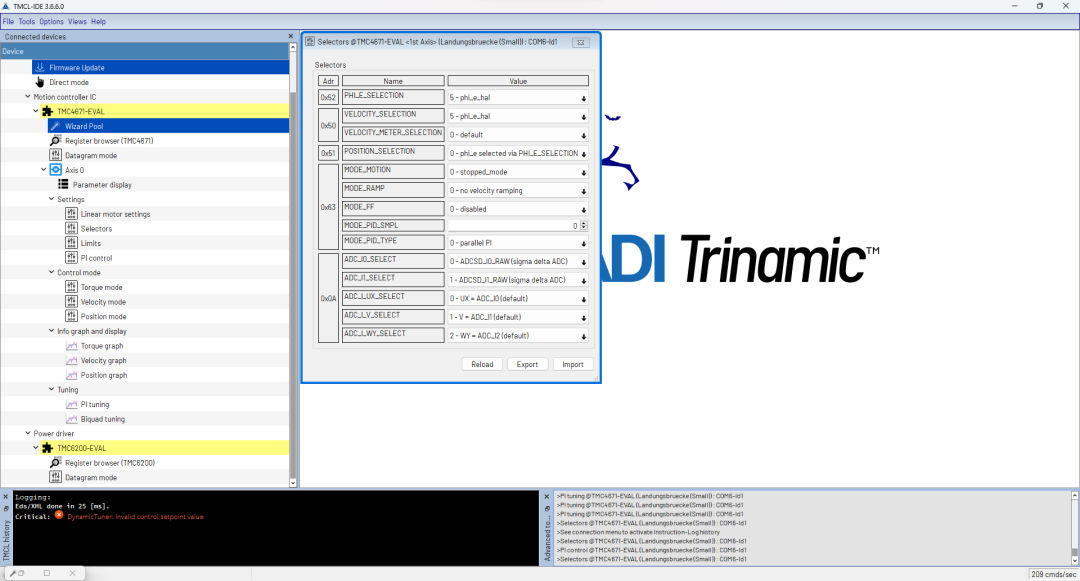1080x581 pixels.
Task: Open the ADC_I_V_SELECT dropdown
Action: (518, 317)
